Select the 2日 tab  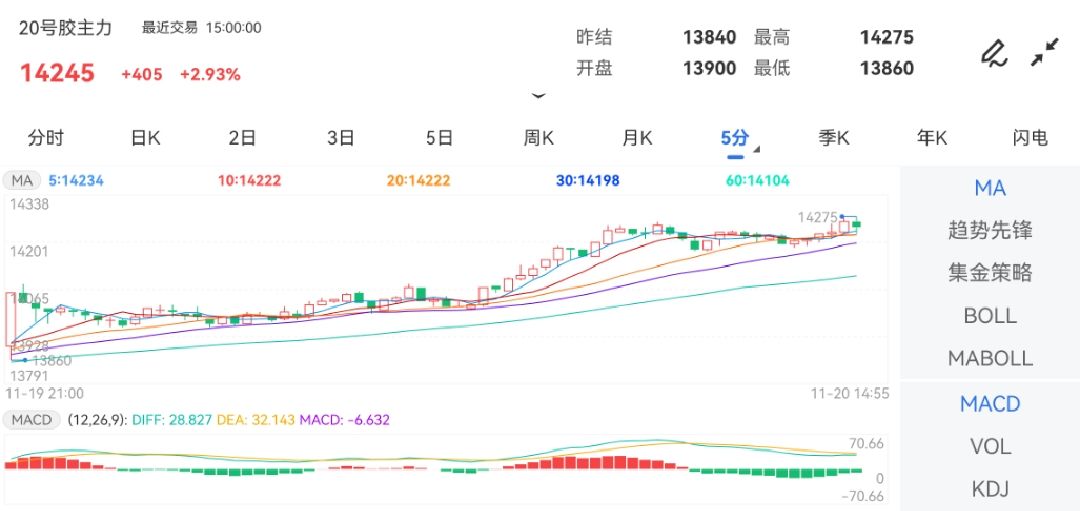(242, 138)
